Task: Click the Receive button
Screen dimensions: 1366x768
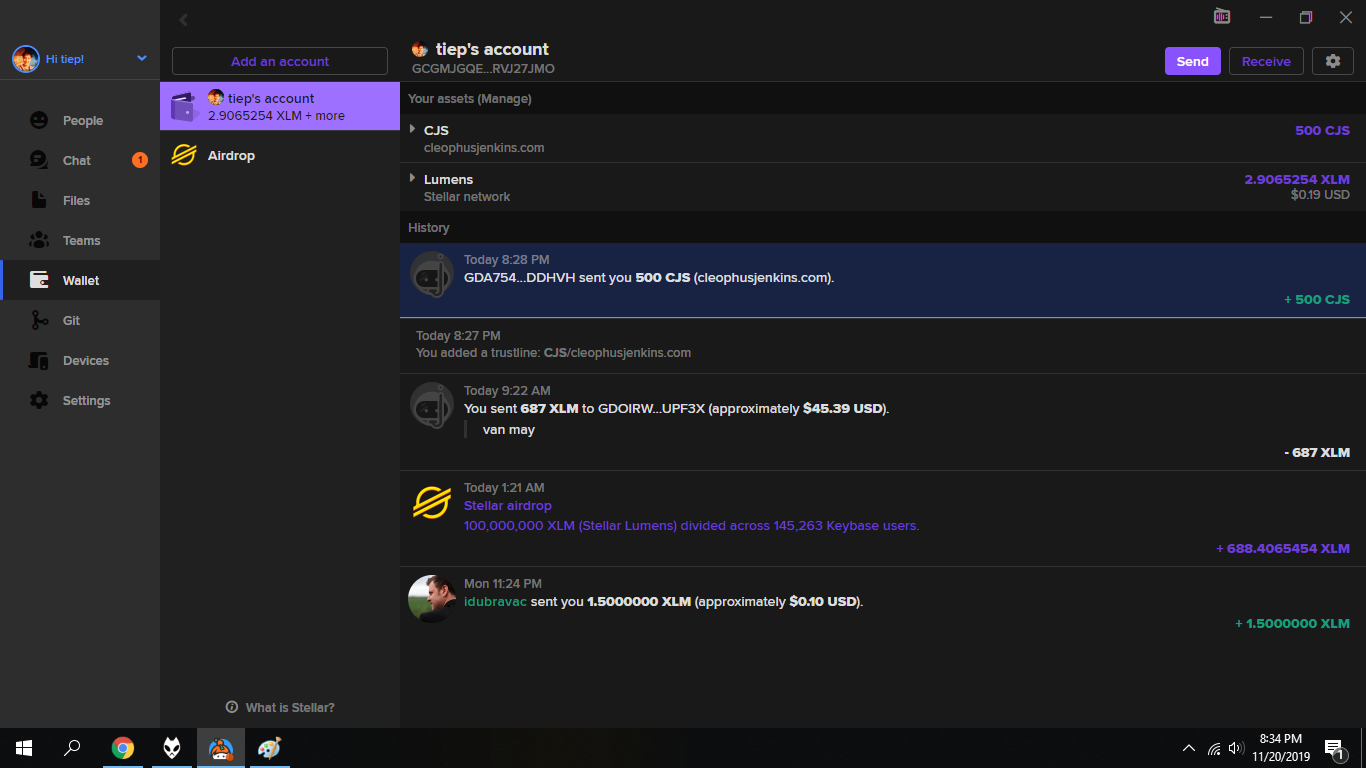Action: [x=1266, y=61]
